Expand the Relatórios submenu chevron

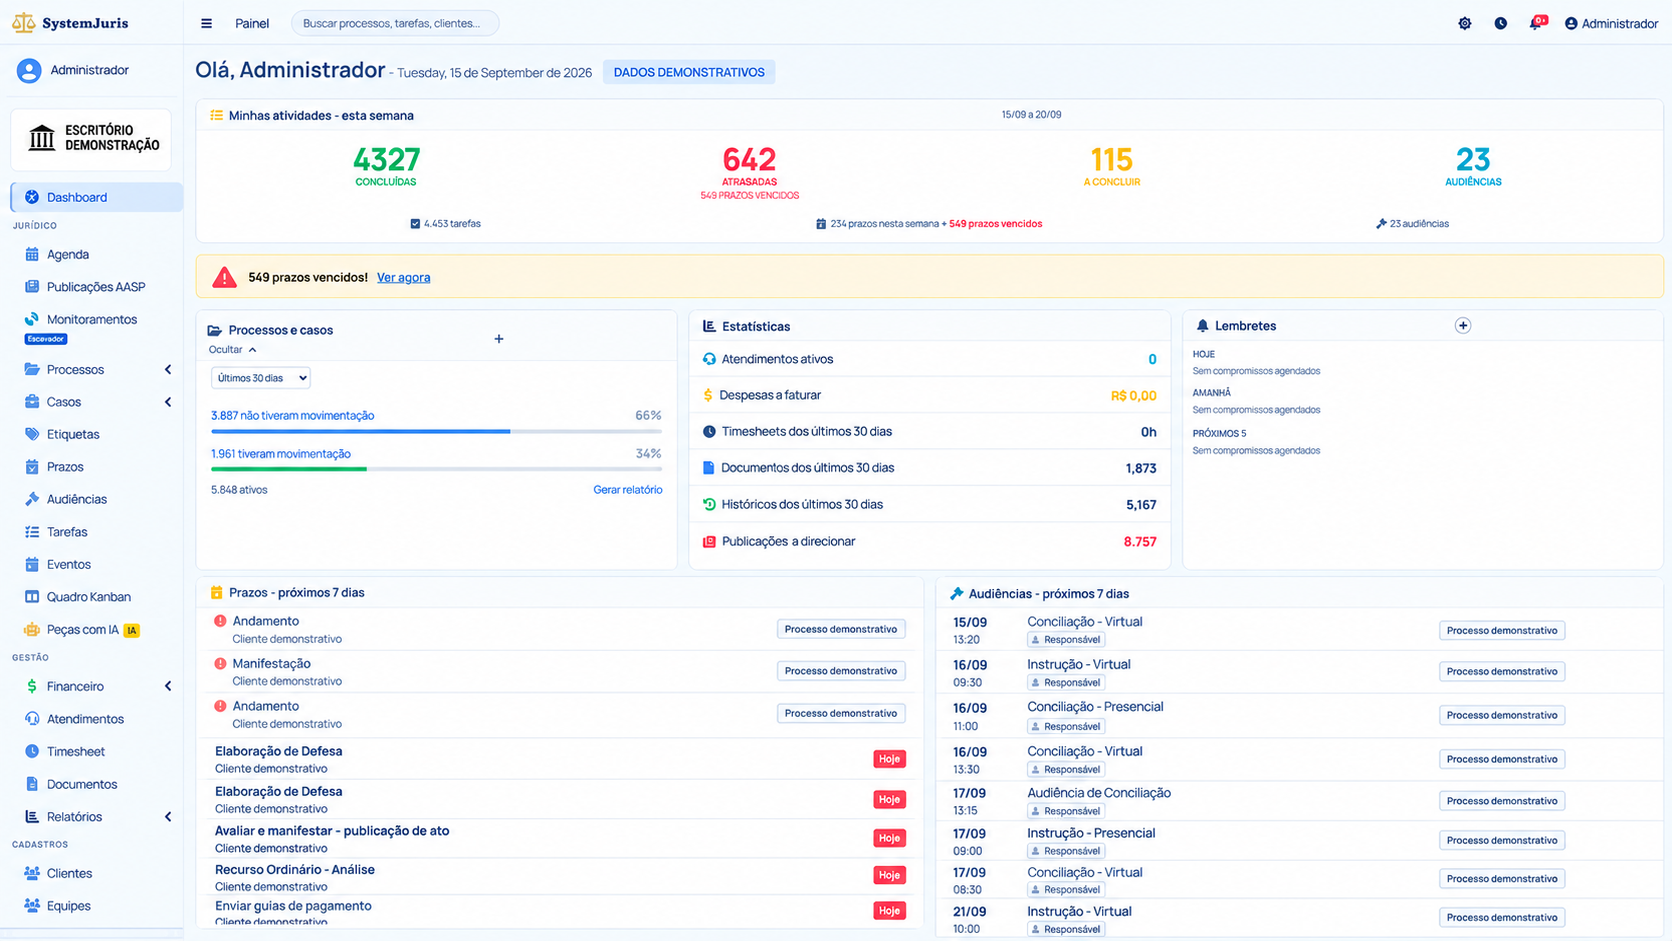click(168, 817)
